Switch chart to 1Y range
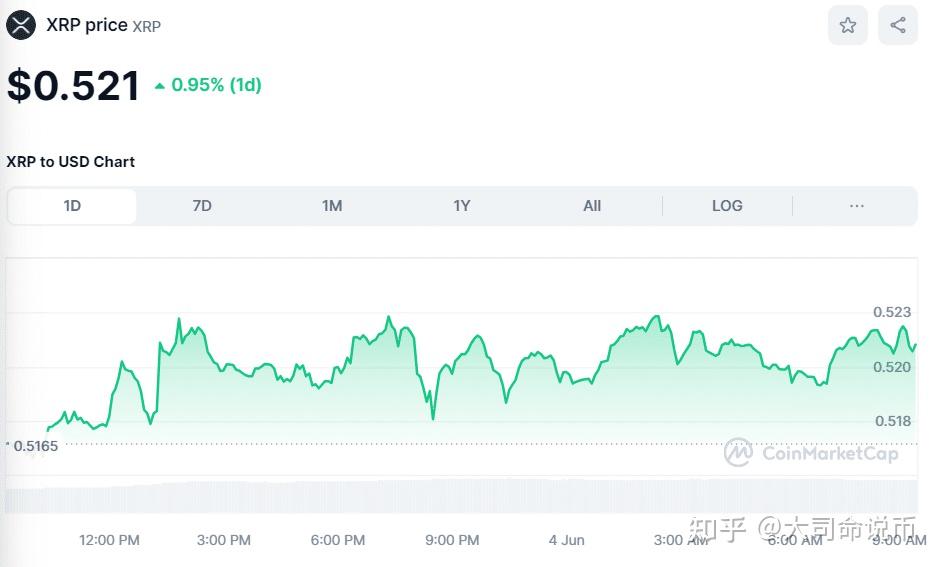Viewport: 941px width, 567px height. click(x=461, y=206)
